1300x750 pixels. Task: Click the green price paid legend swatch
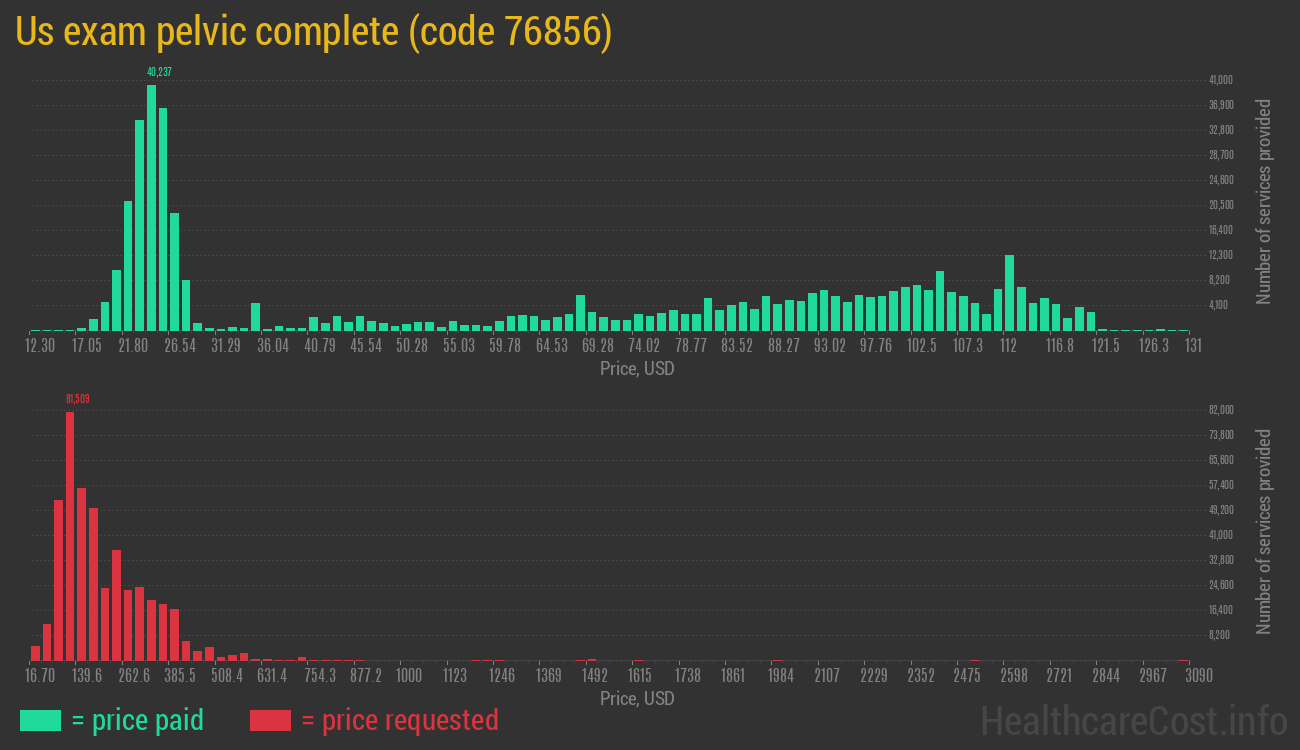click(40, 720)
